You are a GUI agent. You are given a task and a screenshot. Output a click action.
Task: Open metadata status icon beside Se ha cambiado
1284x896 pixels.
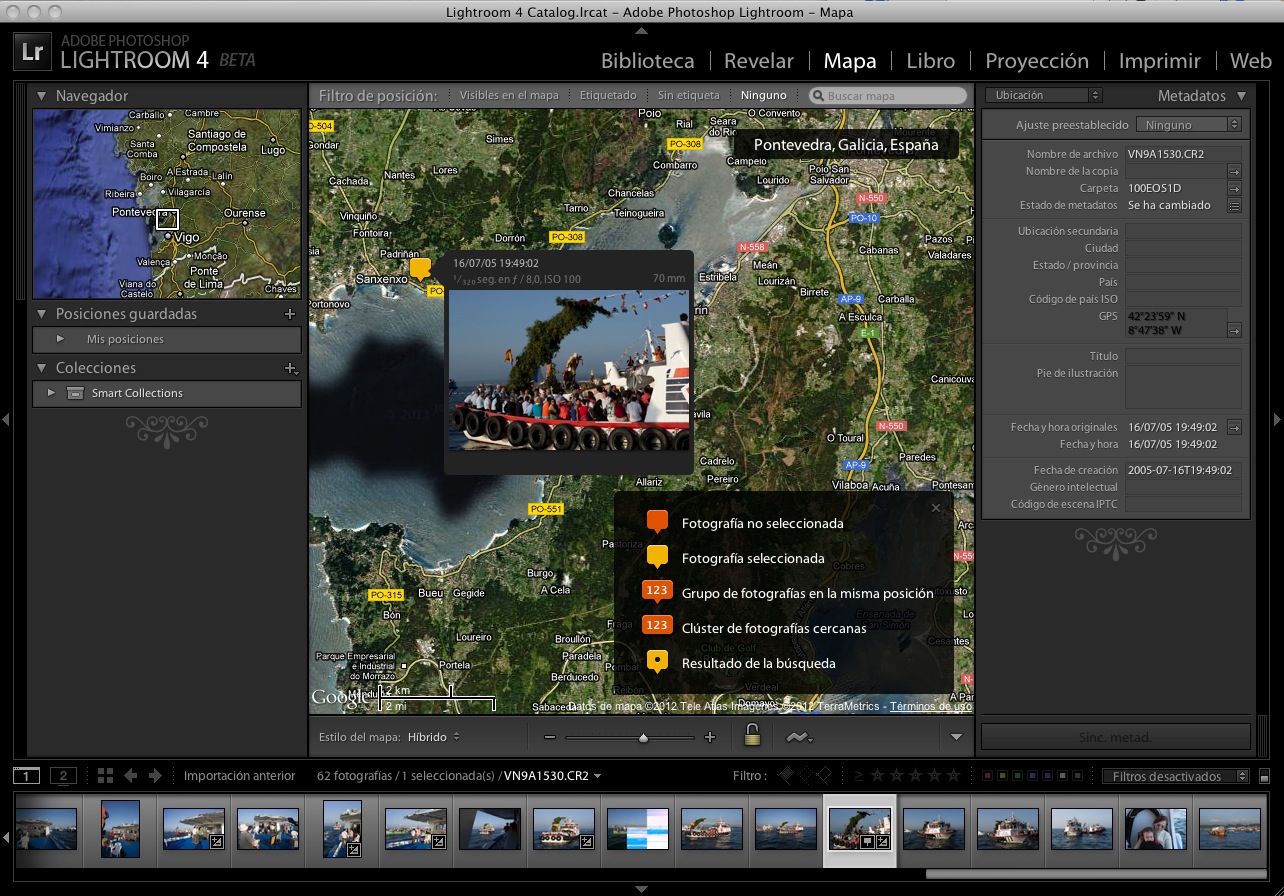pos(1234,206)
